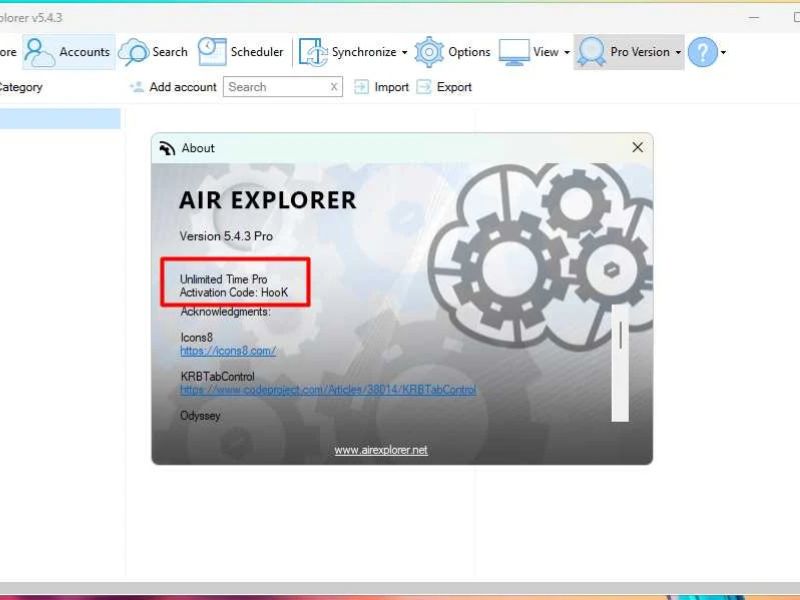The image size is (800, 600).
Task: Click the Activation Code: HooK text
Action: click(x=234, y=292)
